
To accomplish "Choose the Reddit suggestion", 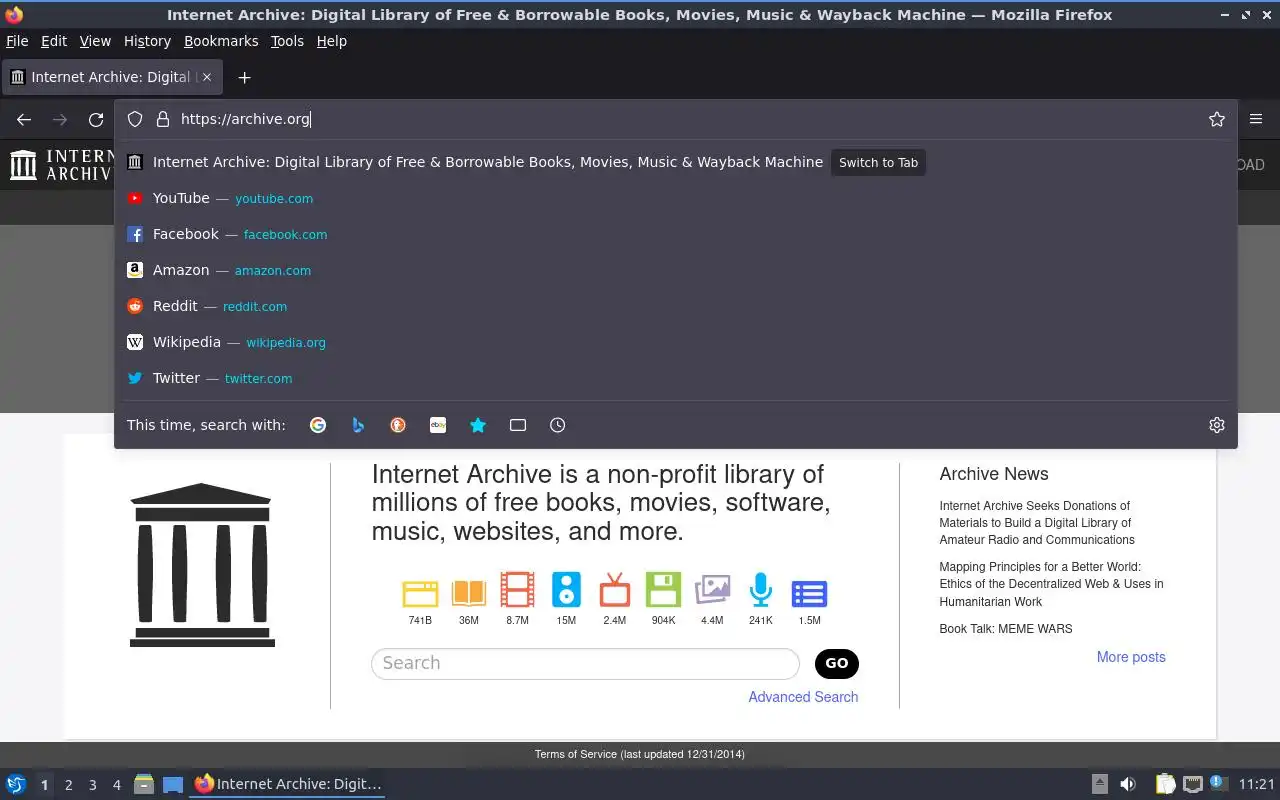I will pos(675,306).
